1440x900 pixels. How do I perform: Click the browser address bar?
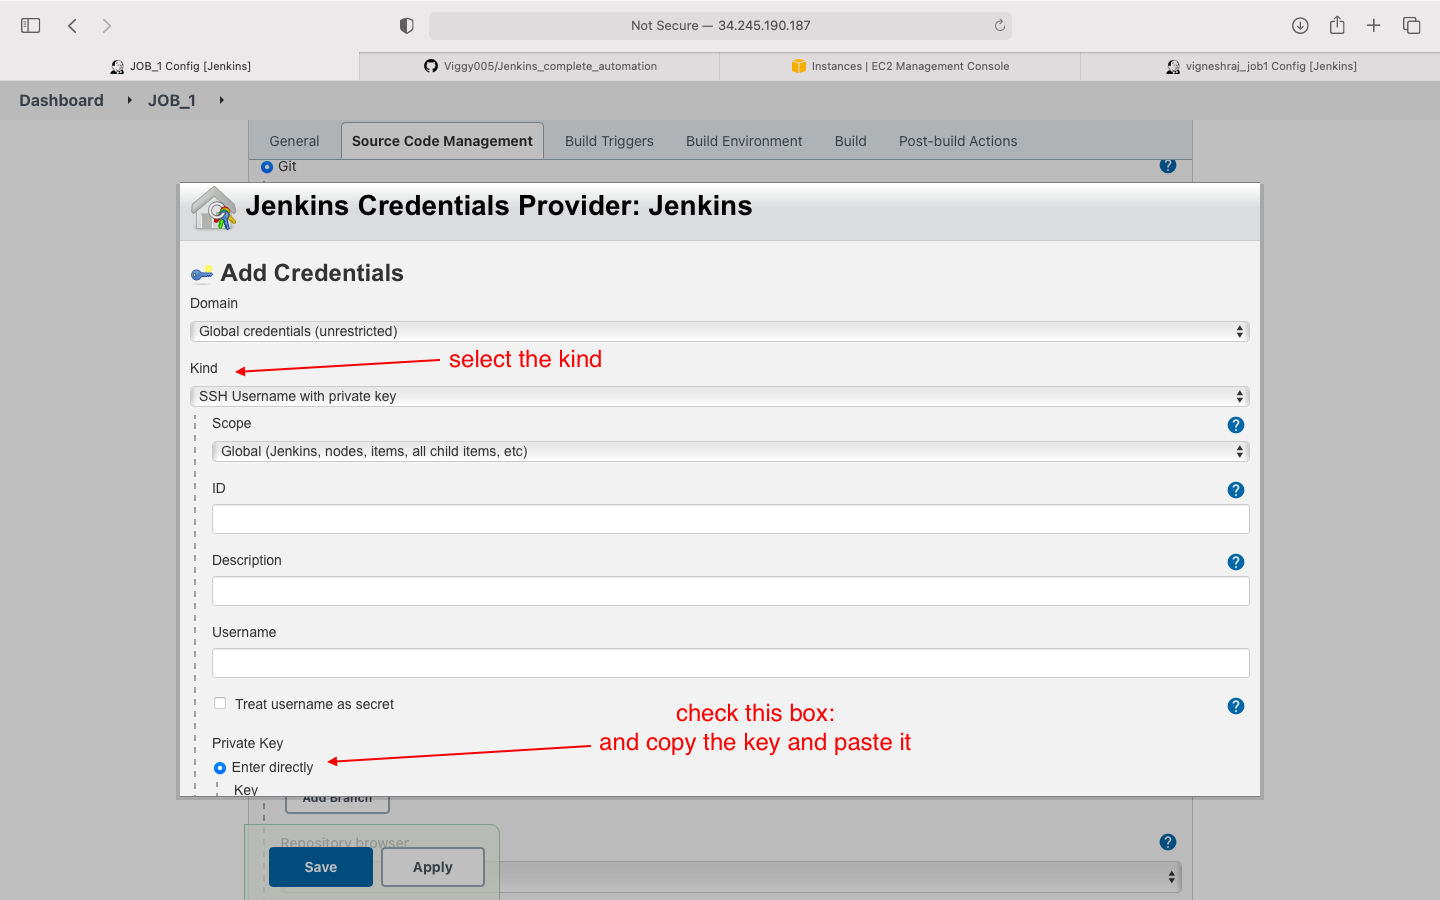(x=720, y=26)
